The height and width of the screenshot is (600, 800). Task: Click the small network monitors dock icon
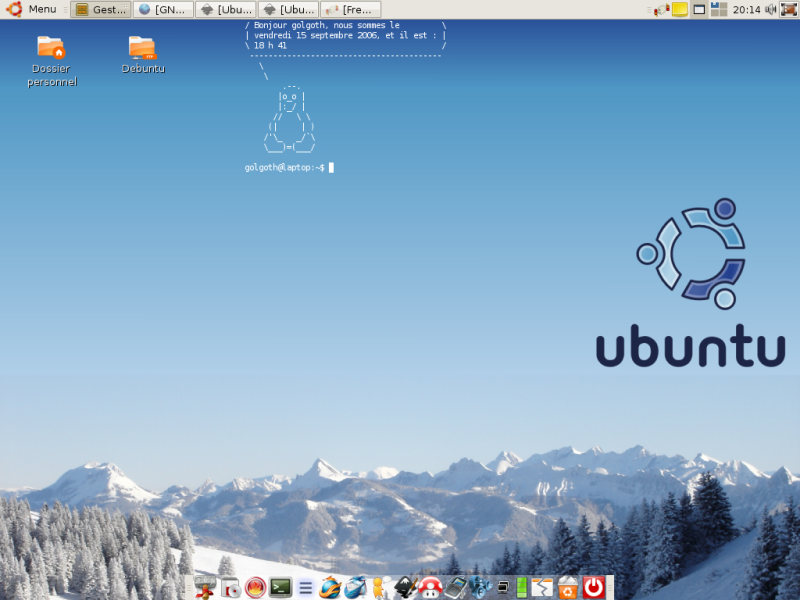pos(503,588)
